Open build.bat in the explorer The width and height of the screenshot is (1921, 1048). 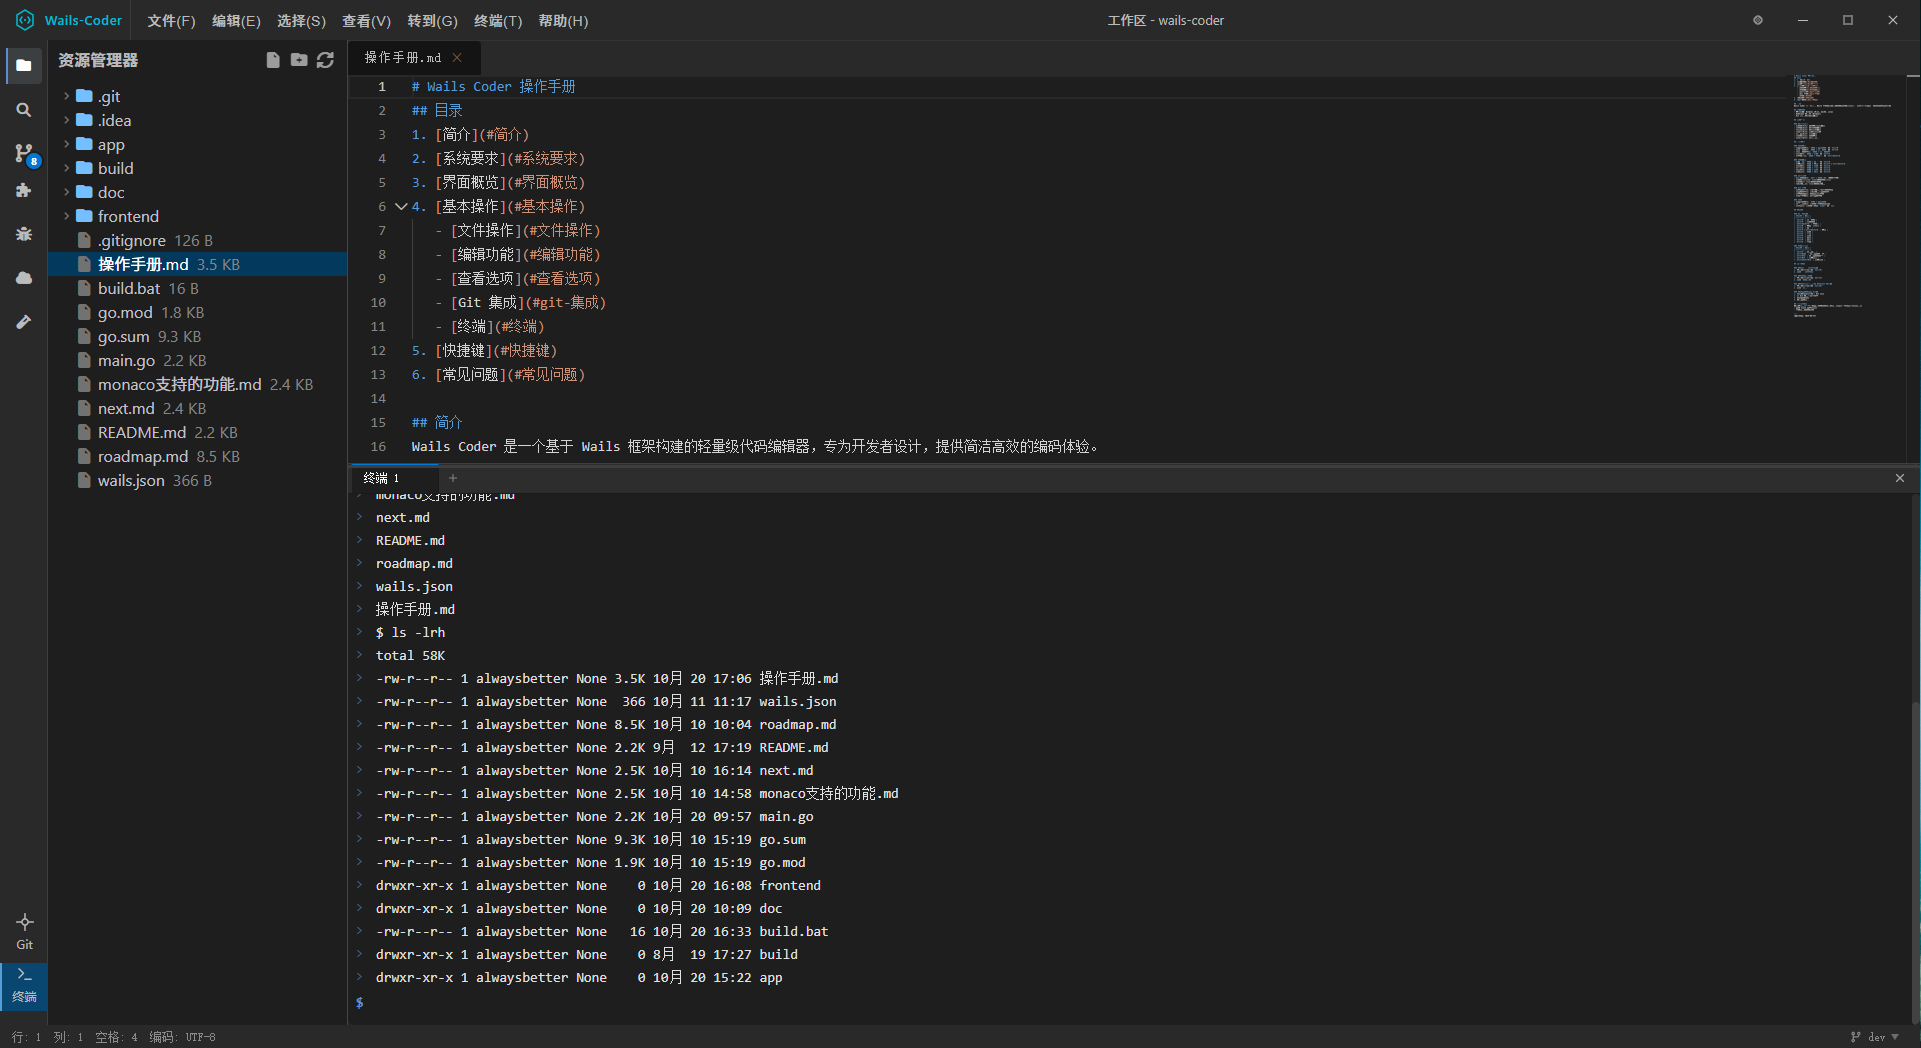coord(197,288)
